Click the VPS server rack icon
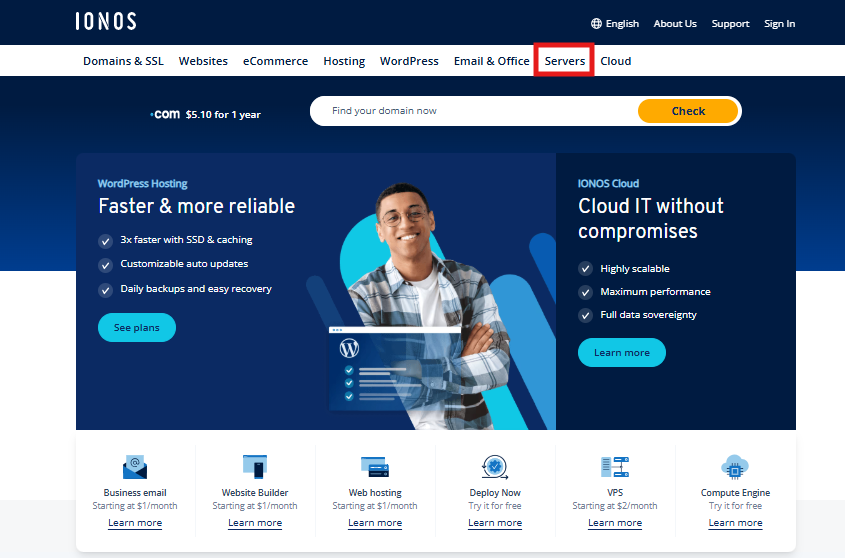845x558 pixels. click(x=615, y=467)
